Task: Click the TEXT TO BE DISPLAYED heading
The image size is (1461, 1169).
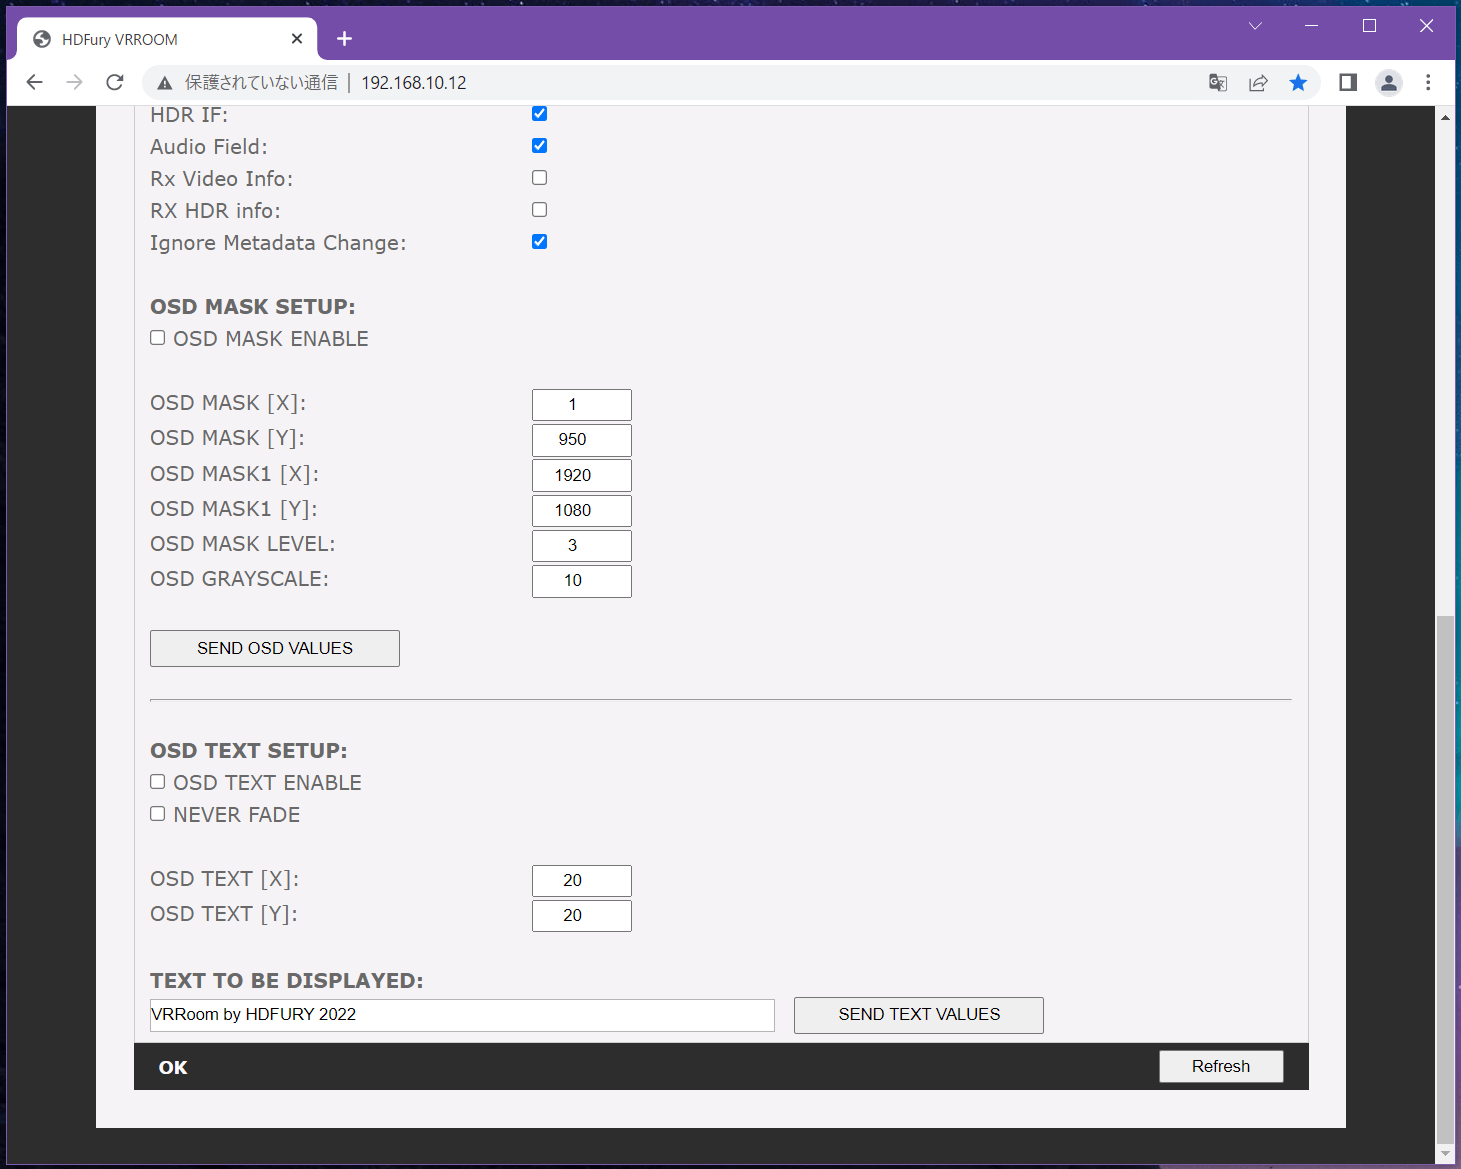Action: tap(287, 981)
